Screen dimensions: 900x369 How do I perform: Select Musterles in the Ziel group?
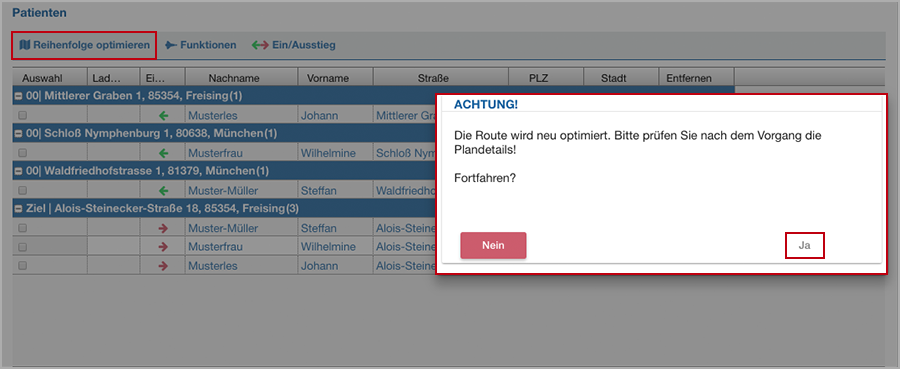point(212,266)
